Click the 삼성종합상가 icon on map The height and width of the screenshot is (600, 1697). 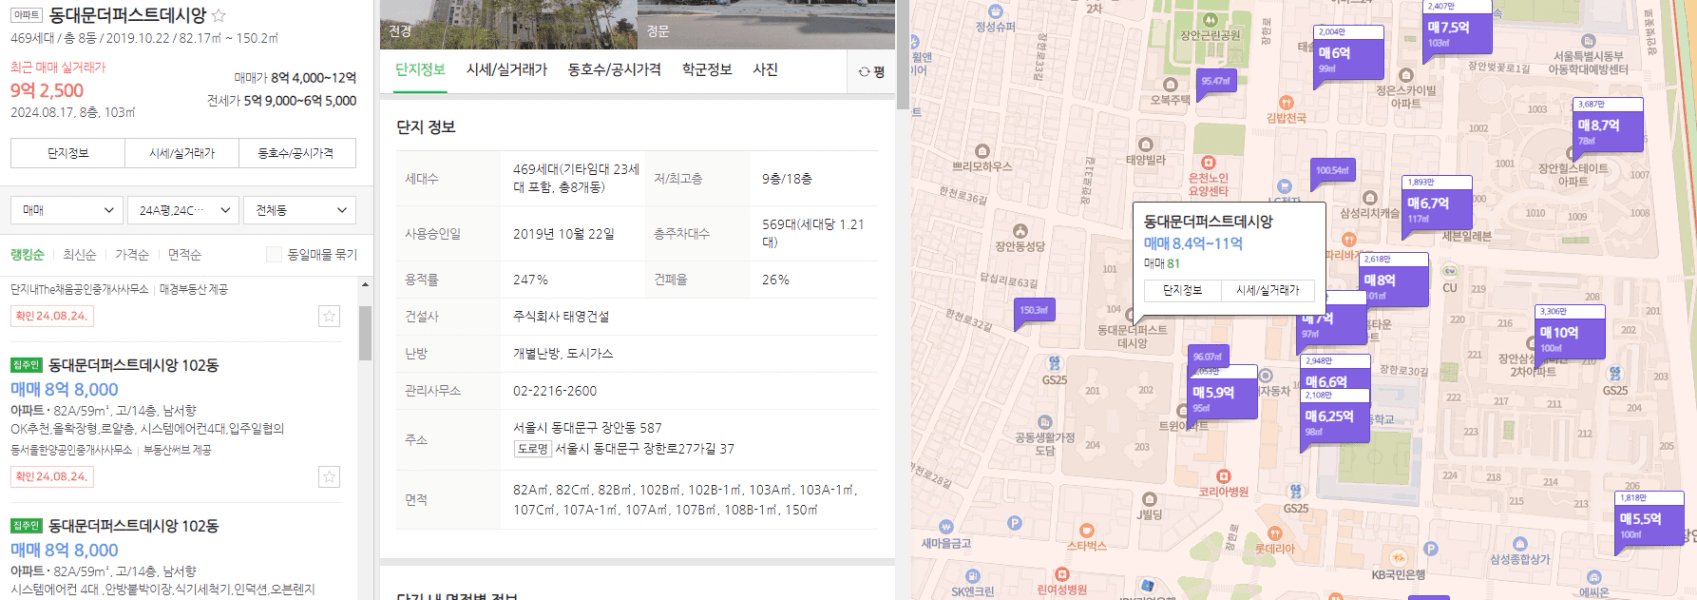click(1520, 544)
